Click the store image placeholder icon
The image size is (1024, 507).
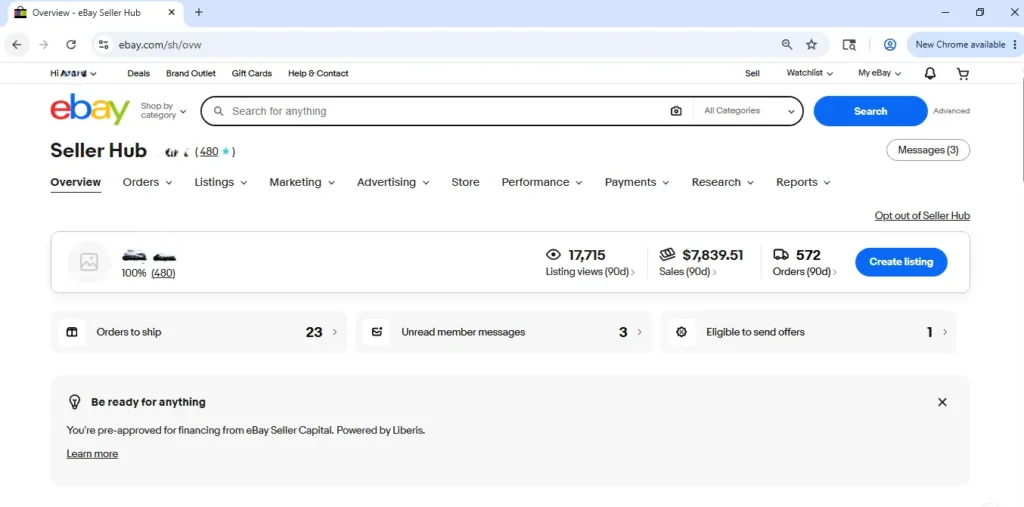[89, 262]
